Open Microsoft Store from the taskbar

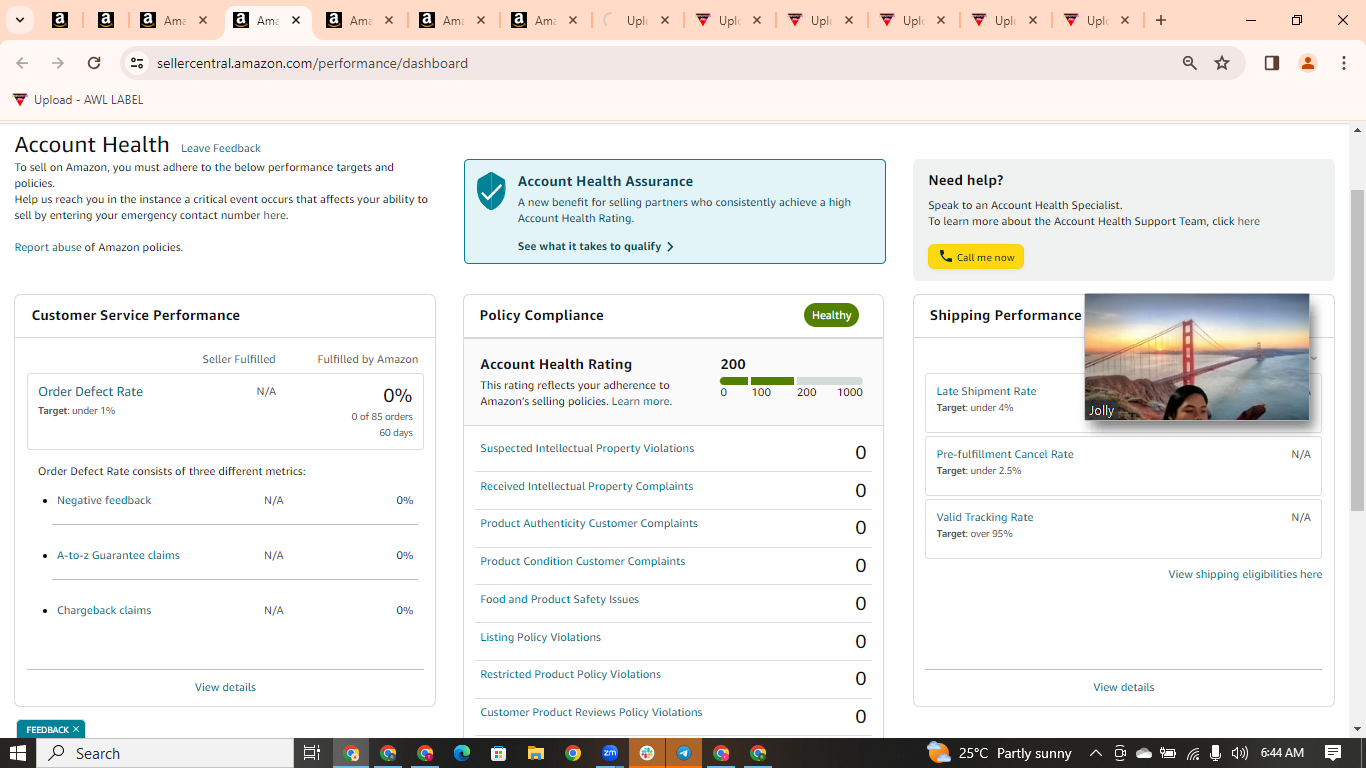(499, 753)
